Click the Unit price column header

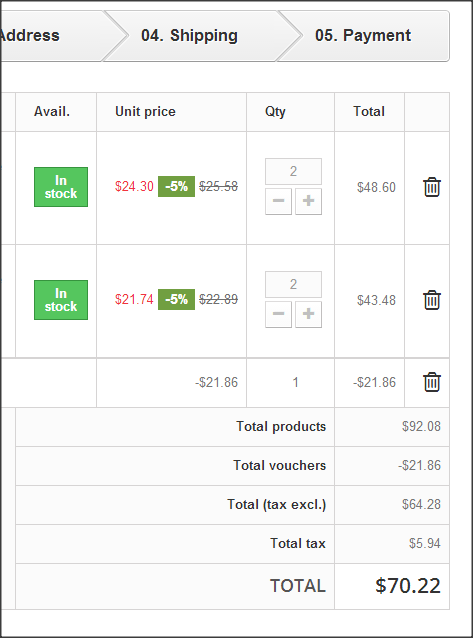pyautogui.click(x=145, y=111)
